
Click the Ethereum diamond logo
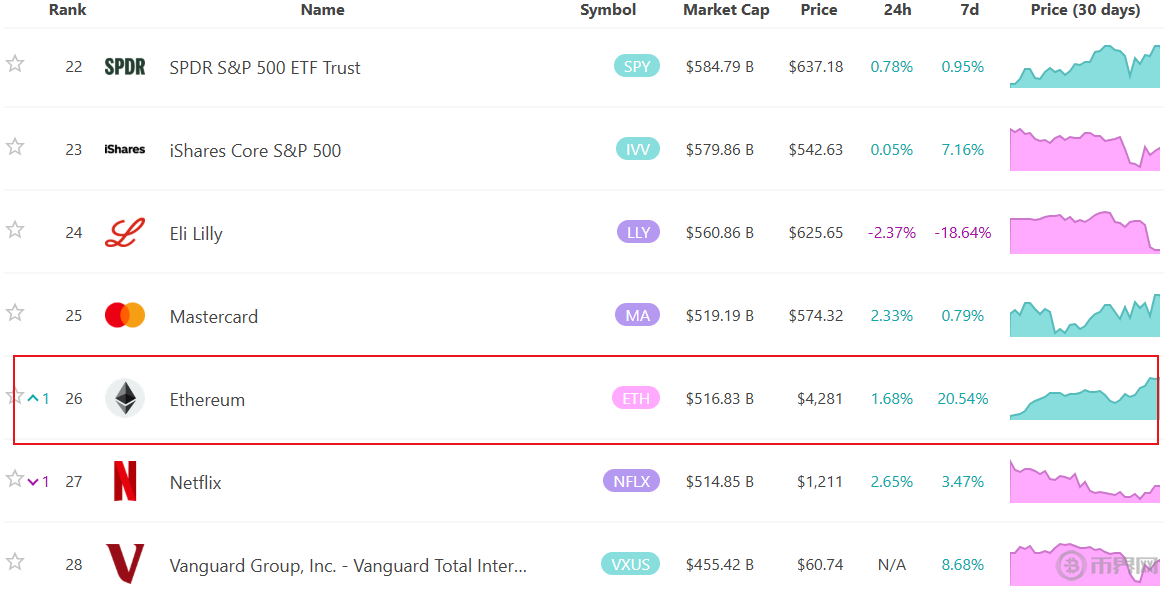point(125,399)
